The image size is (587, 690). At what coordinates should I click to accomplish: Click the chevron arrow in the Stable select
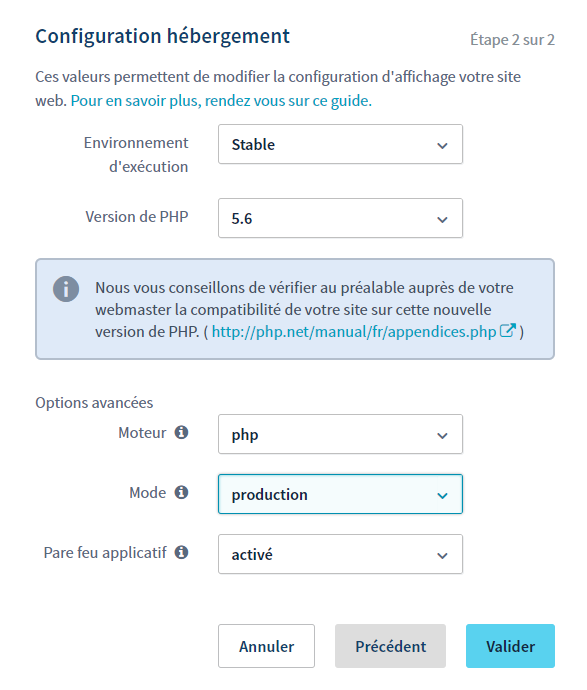point(442,146)
